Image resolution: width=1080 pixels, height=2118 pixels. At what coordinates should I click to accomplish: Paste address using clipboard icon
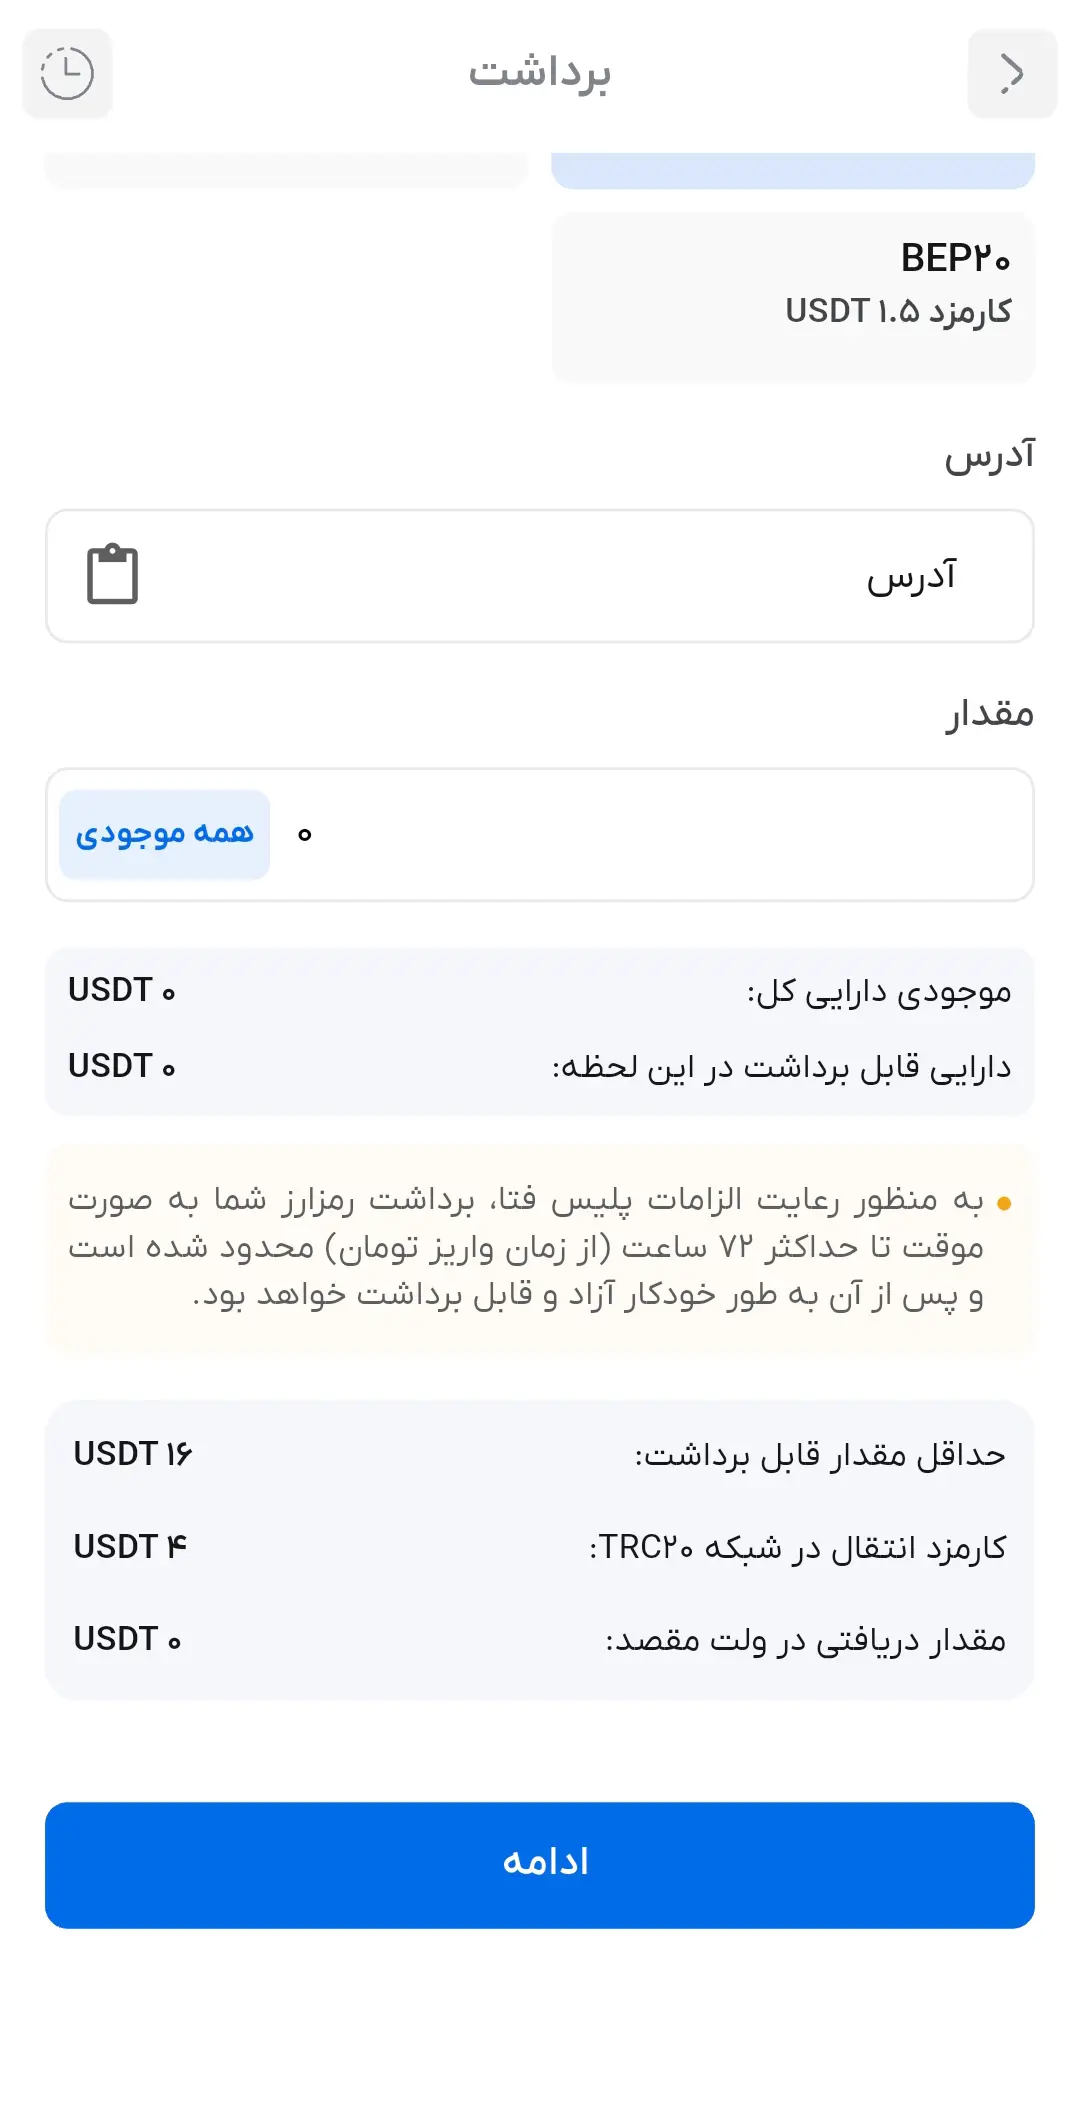[x=112, y=575]
